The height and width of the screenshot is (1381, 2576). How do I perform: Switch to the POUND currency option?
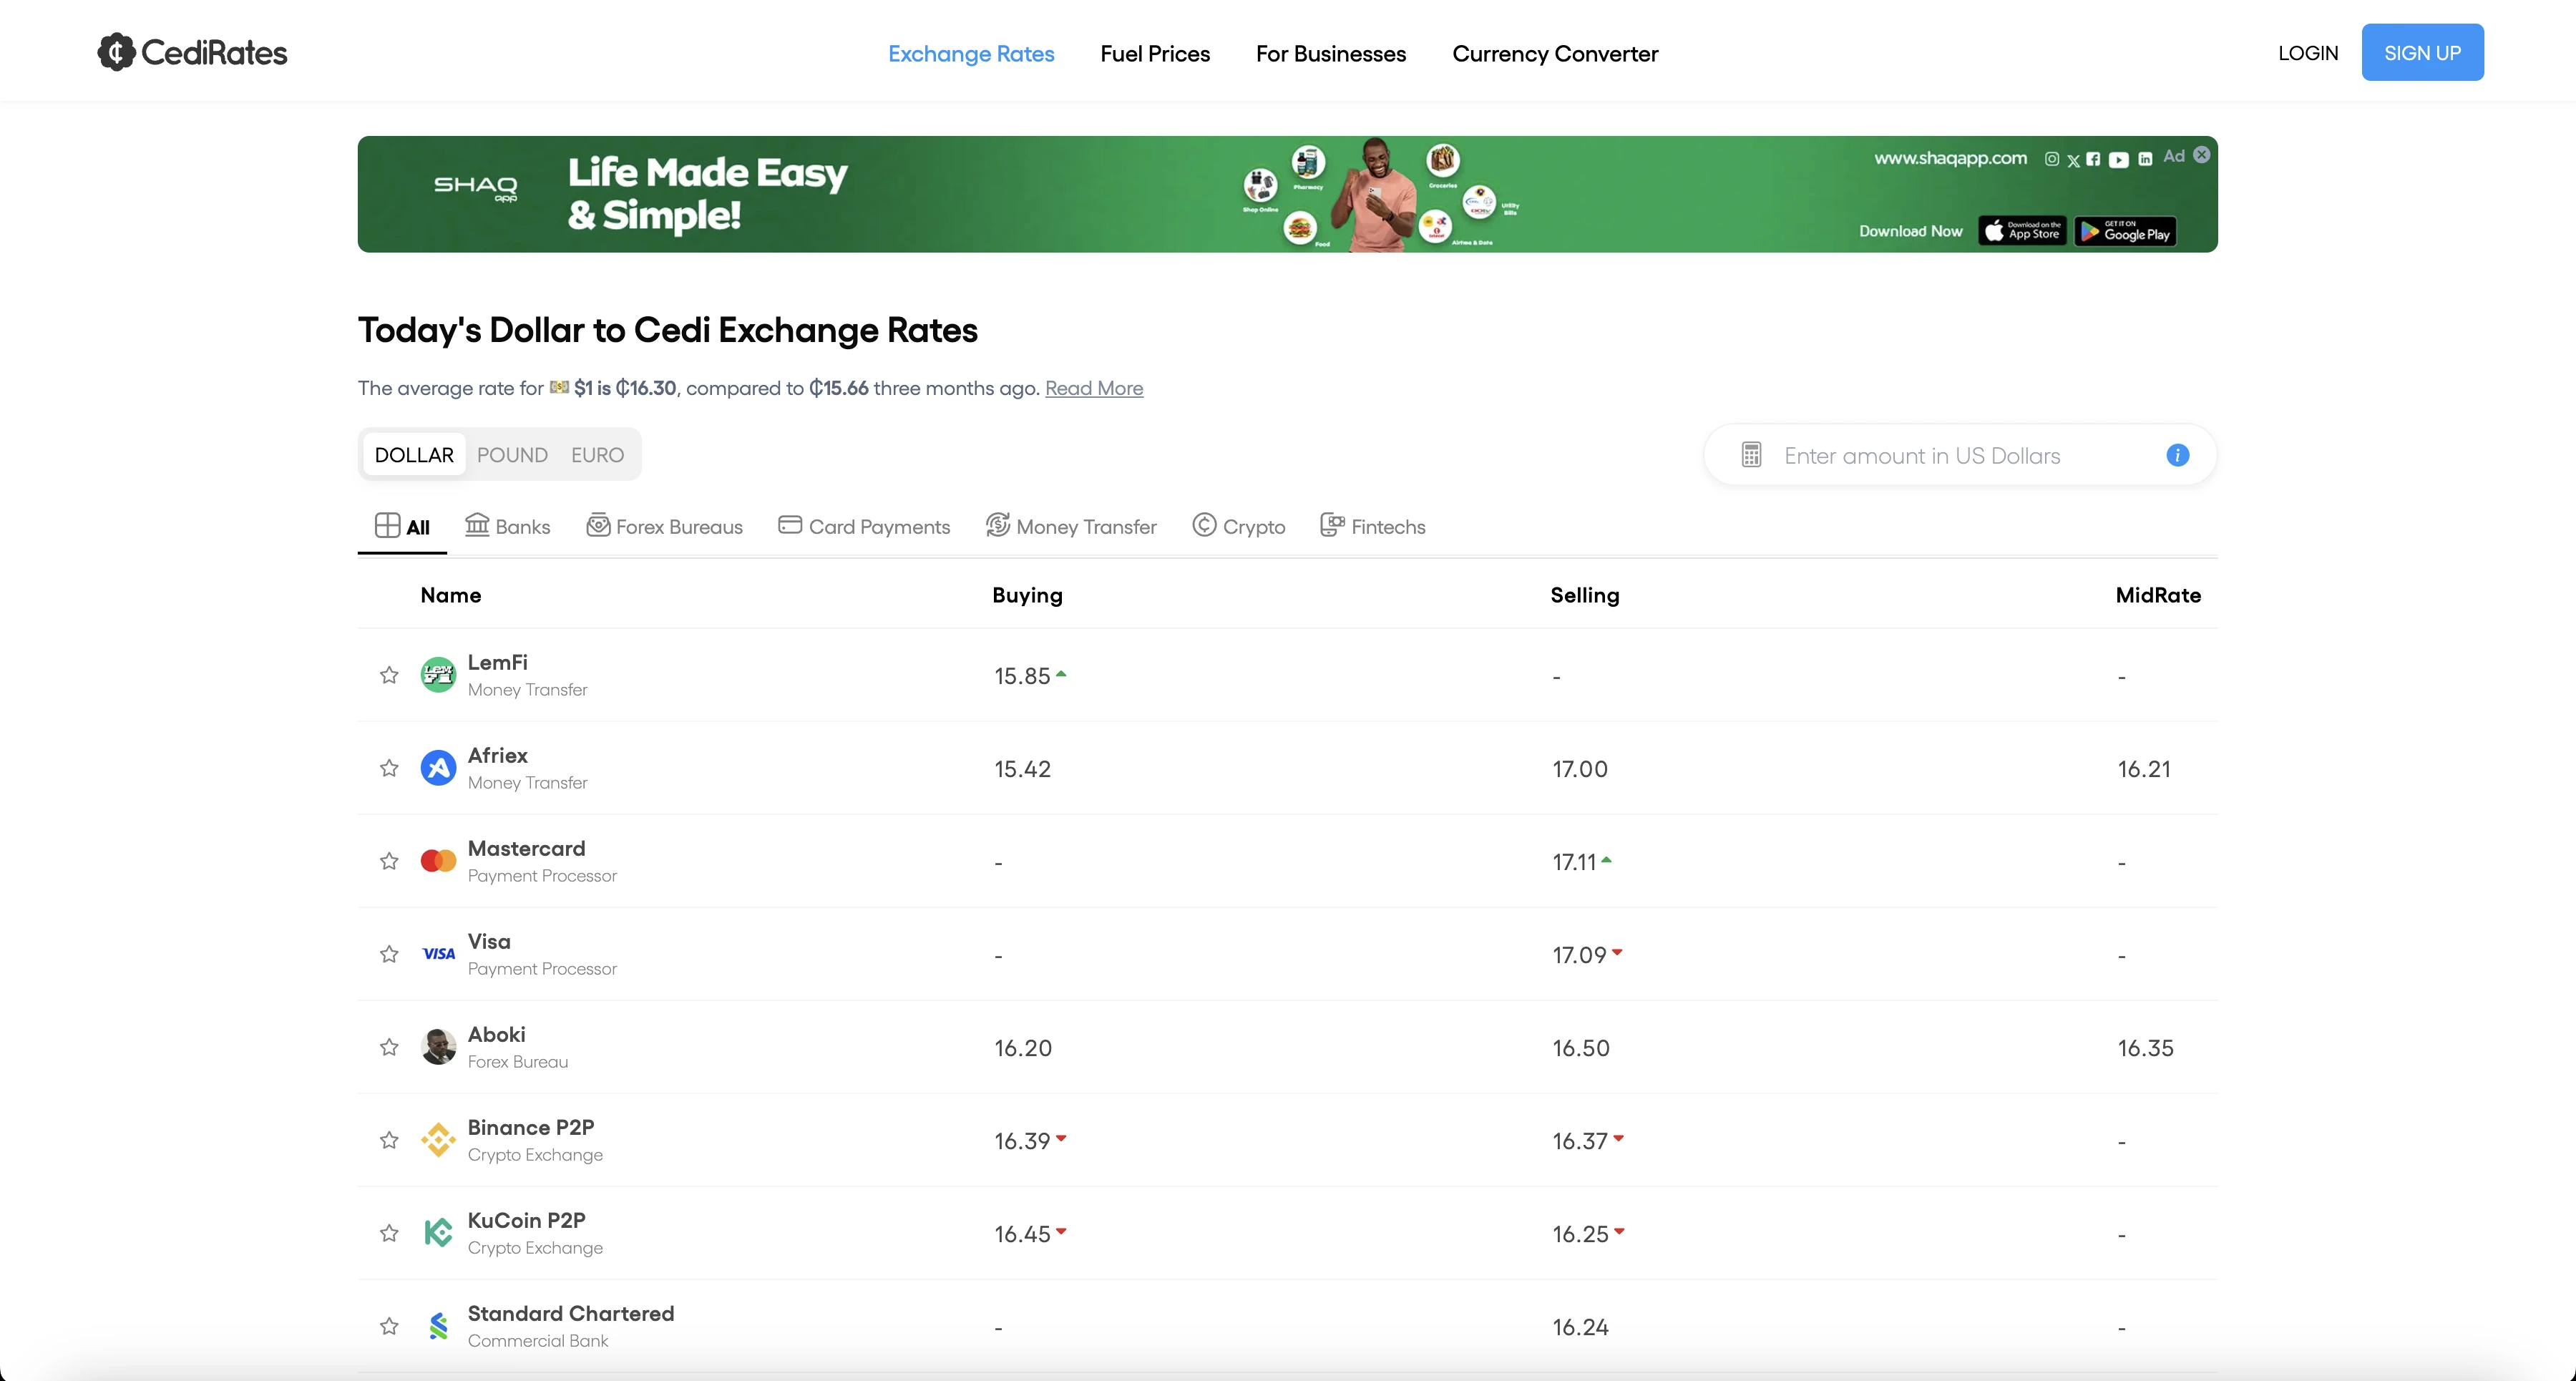click(x=512, y=455)
